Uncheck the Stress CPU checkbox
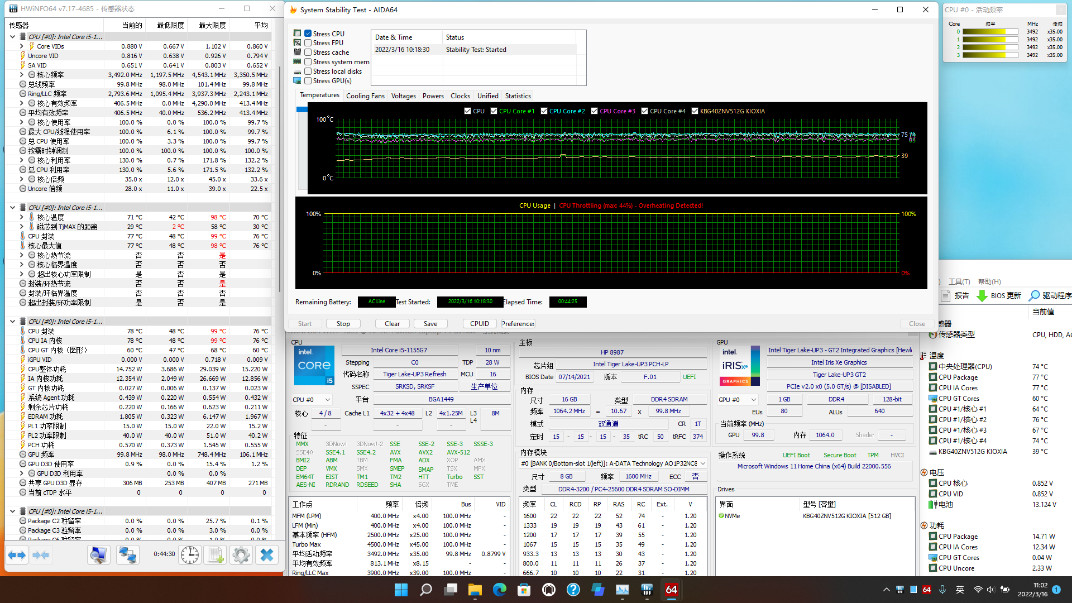The height and width of the screenshot is (603, 1072). tap(308, 33)
